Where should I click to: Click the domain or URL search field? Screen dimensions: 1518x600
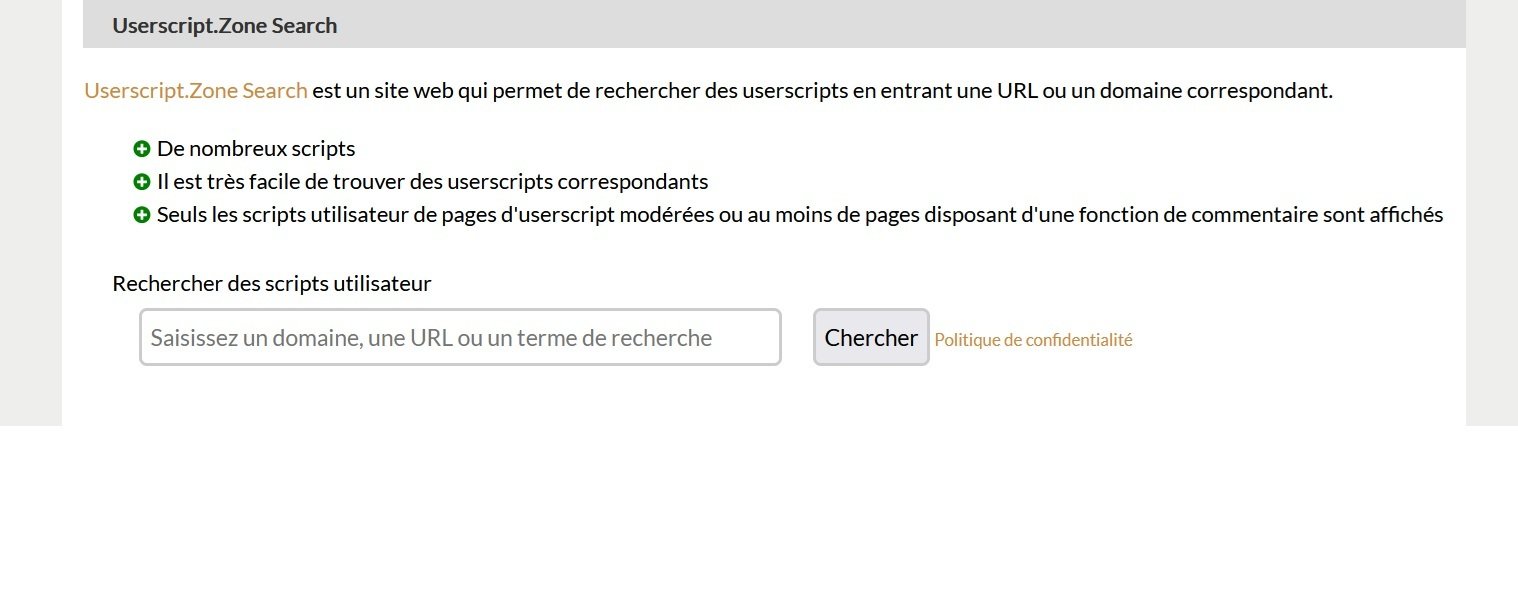(x=460, y=337)
